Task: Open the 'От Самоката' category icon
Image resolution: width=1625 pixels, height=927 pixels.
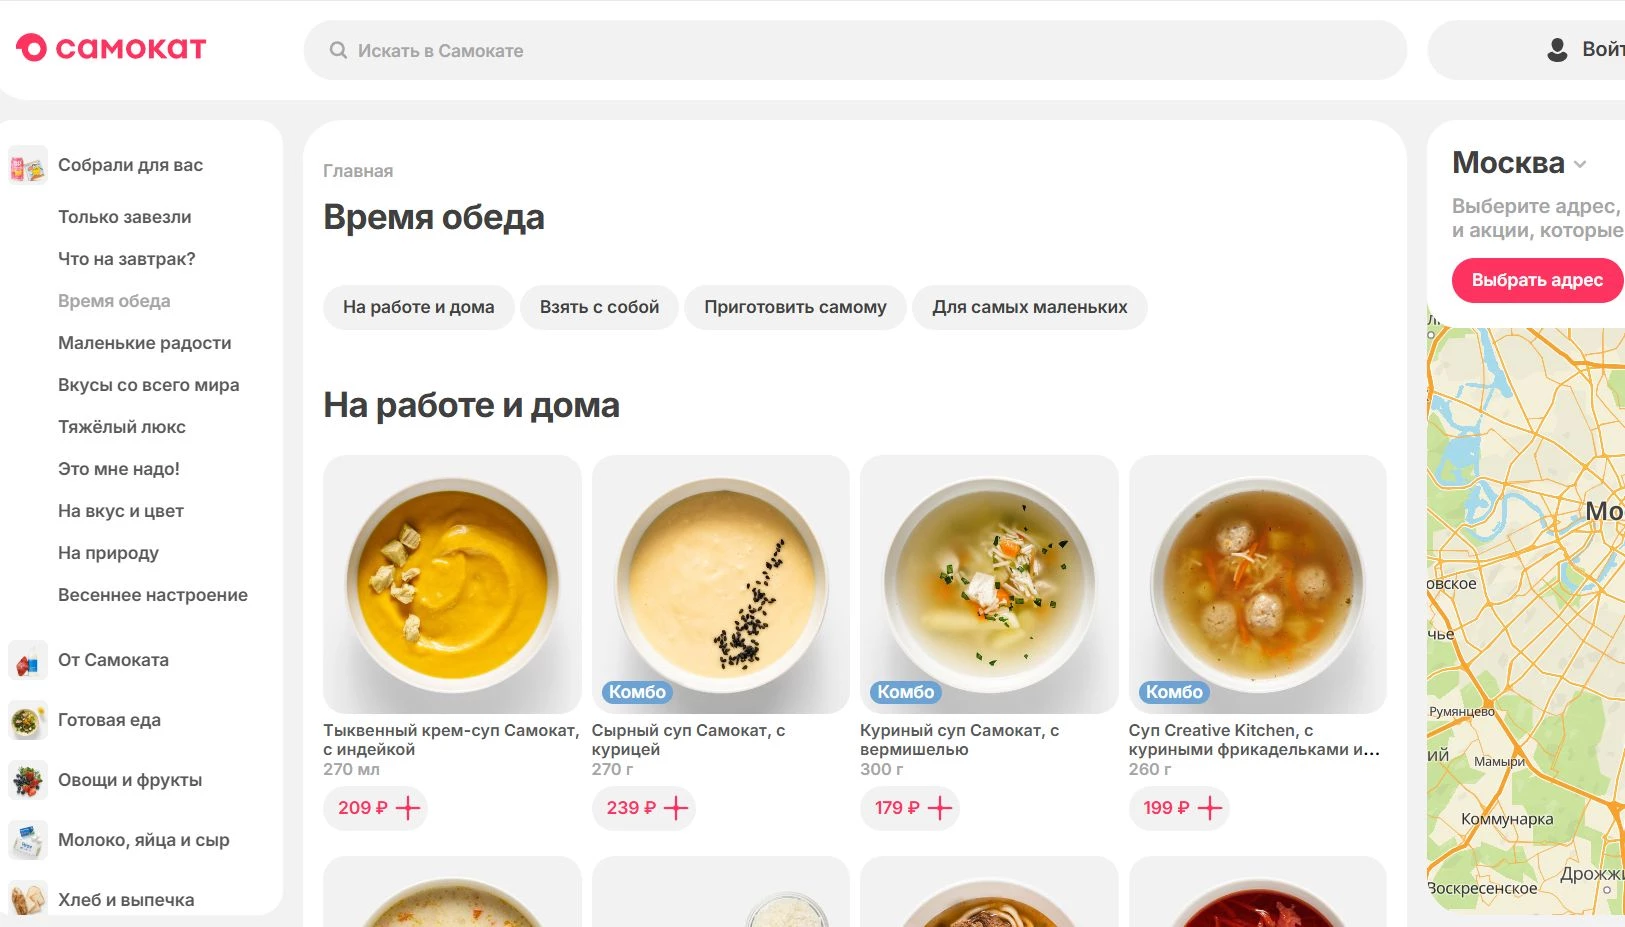Action: click(x=28, y=660)
